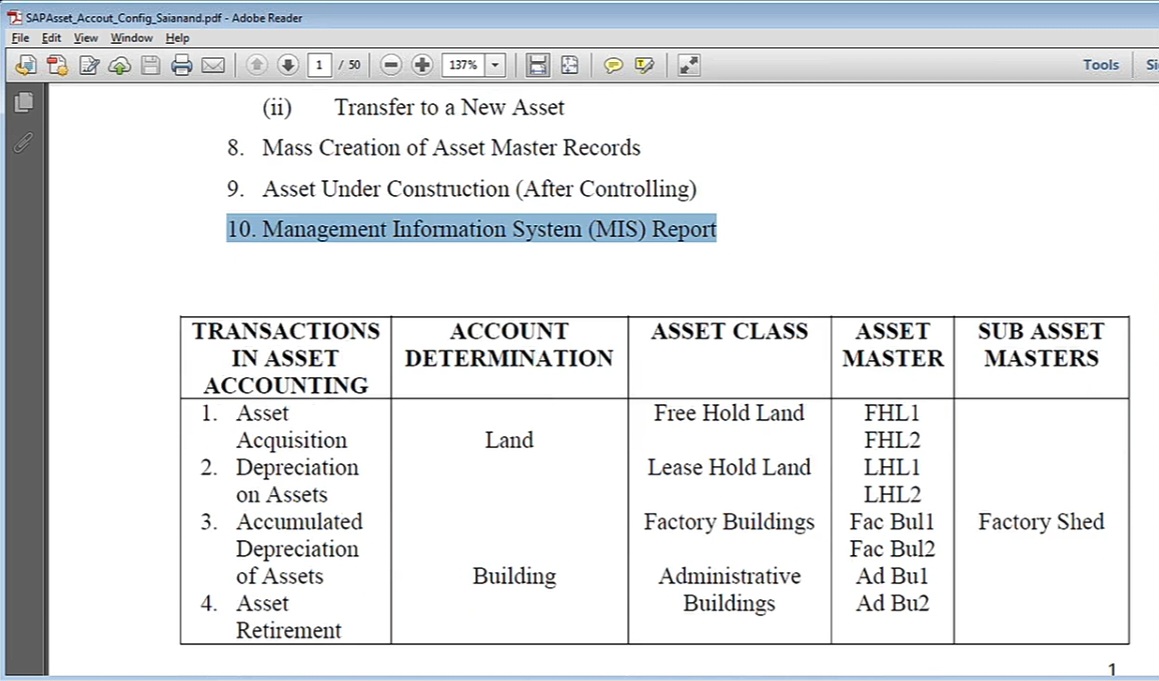Click 'LHL2' in the Asset Master column
1159x681 pixels.
(x=892, y=495)
